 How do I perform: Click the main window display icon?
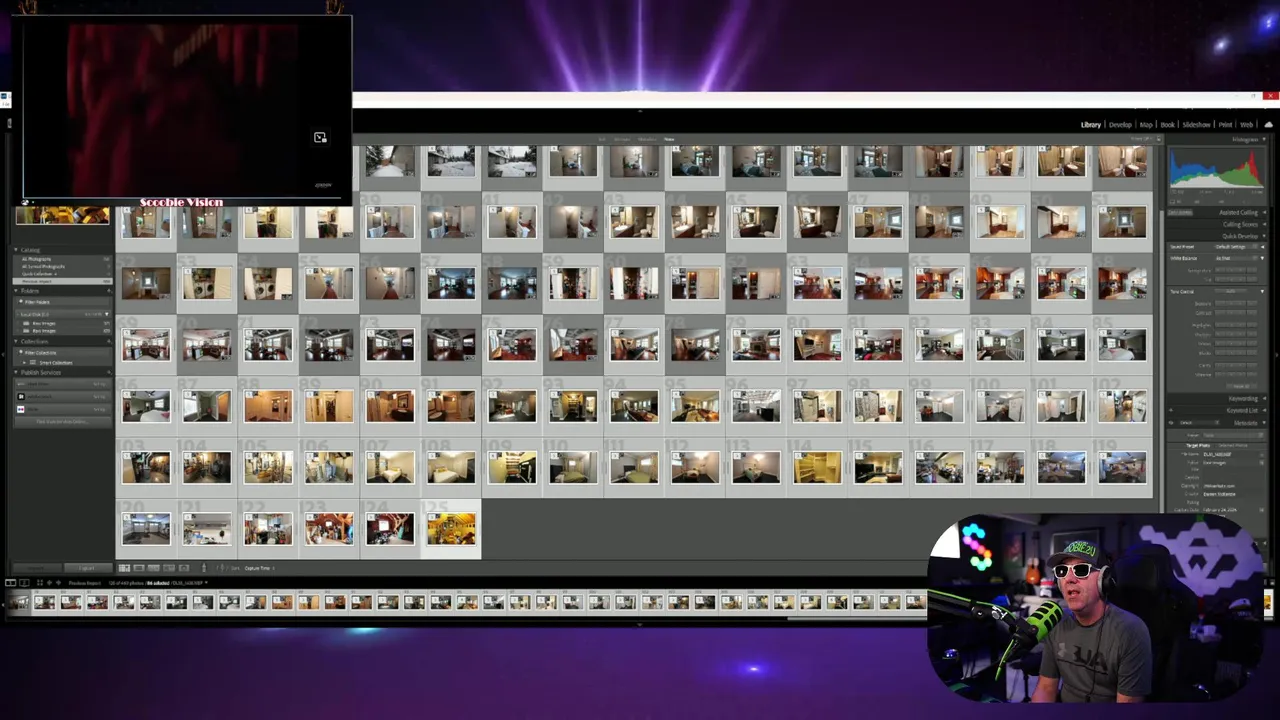(10, 582)
